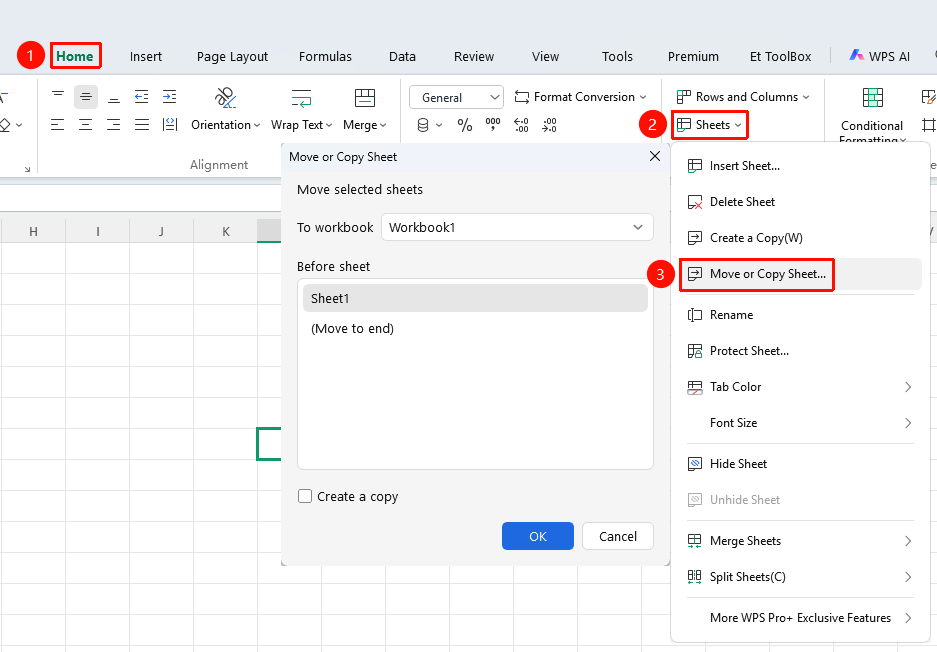
Task: Select Protect Sheet menu entry
Action: (x=800, y=351)
